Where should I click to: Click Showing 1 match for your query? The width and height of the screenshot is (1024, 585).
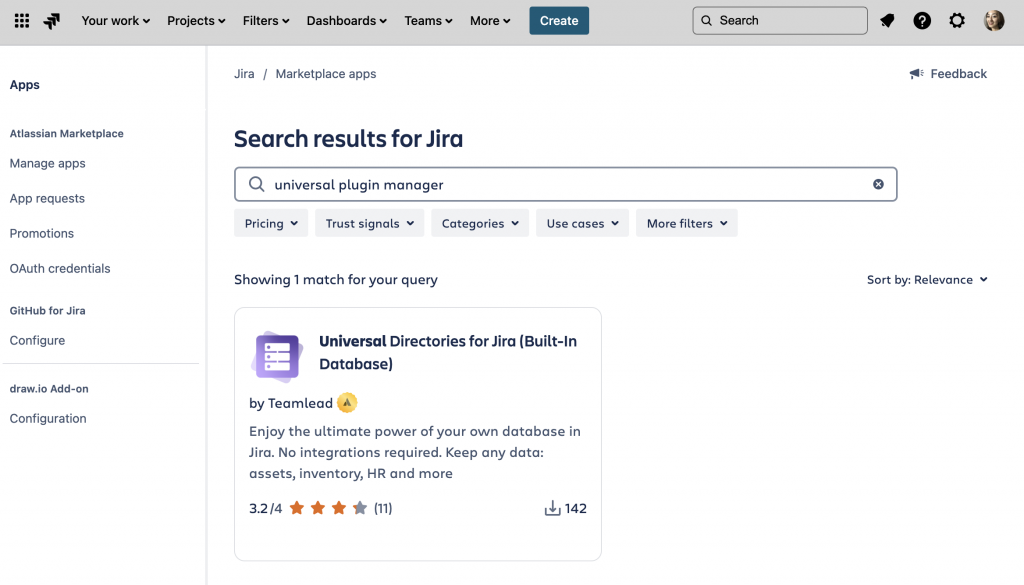coord(336,279)
